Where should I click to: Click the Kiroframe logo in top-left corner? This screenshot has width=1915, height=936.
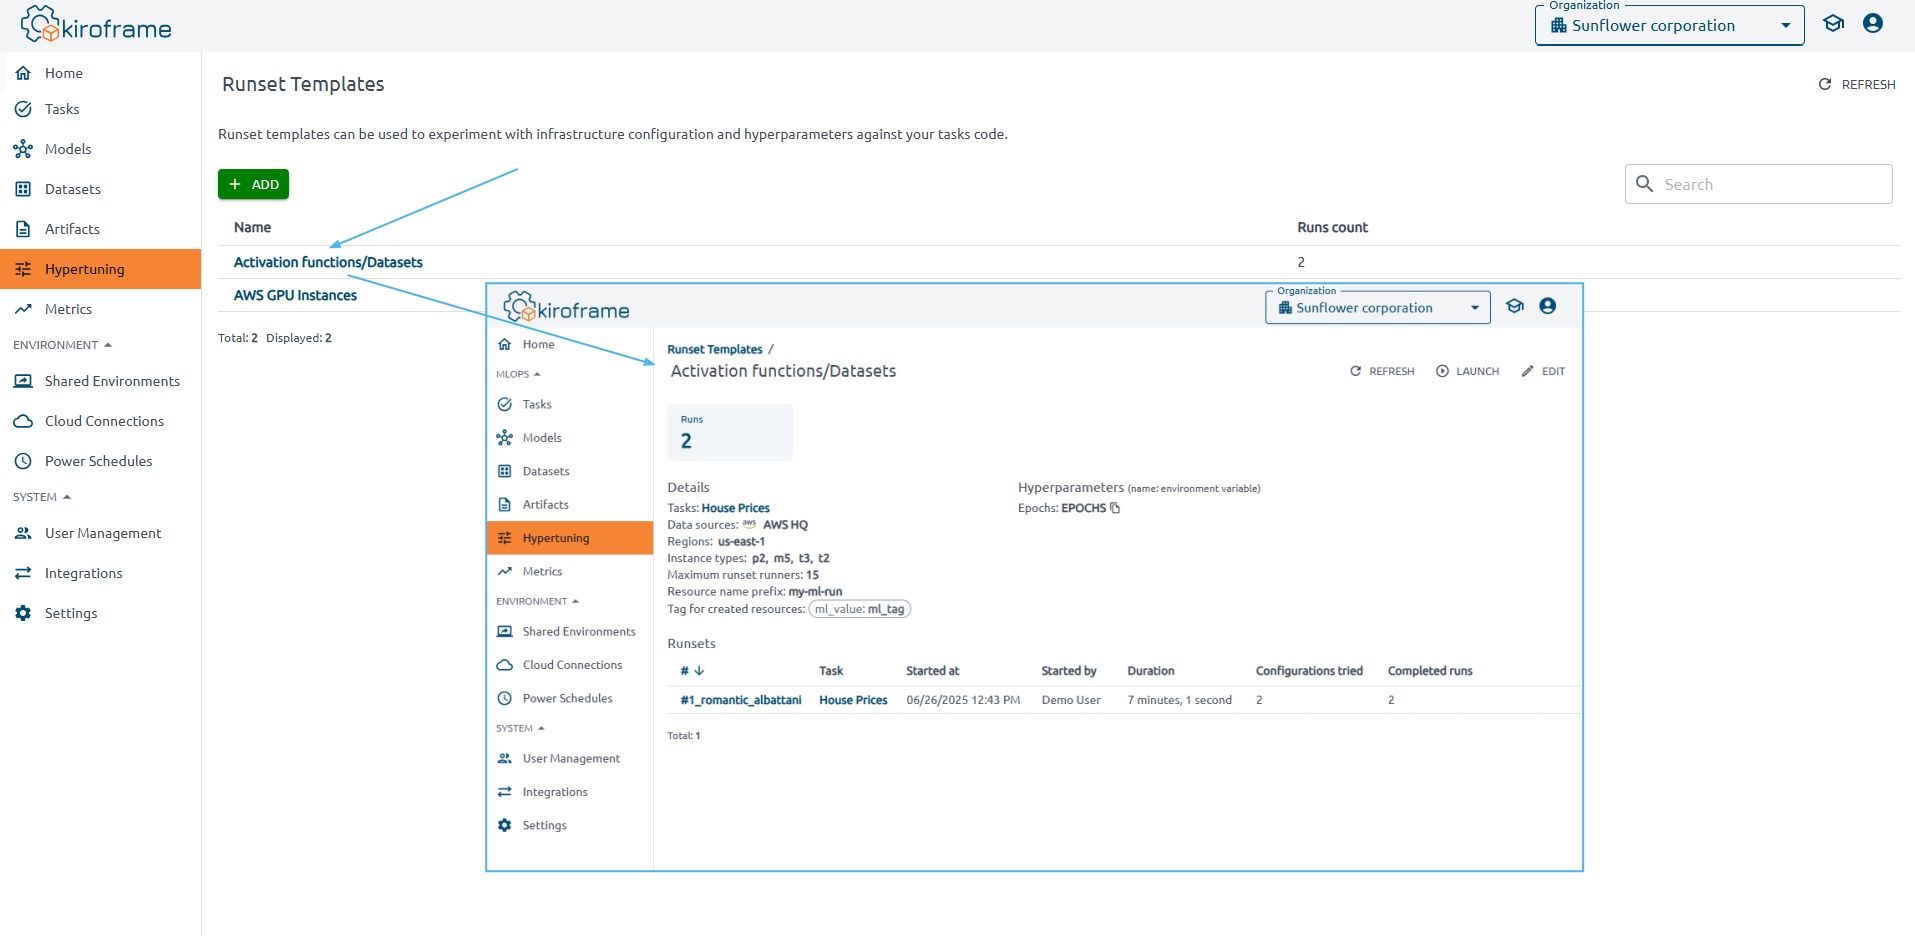pyautogui.click(x=96, y=26)
